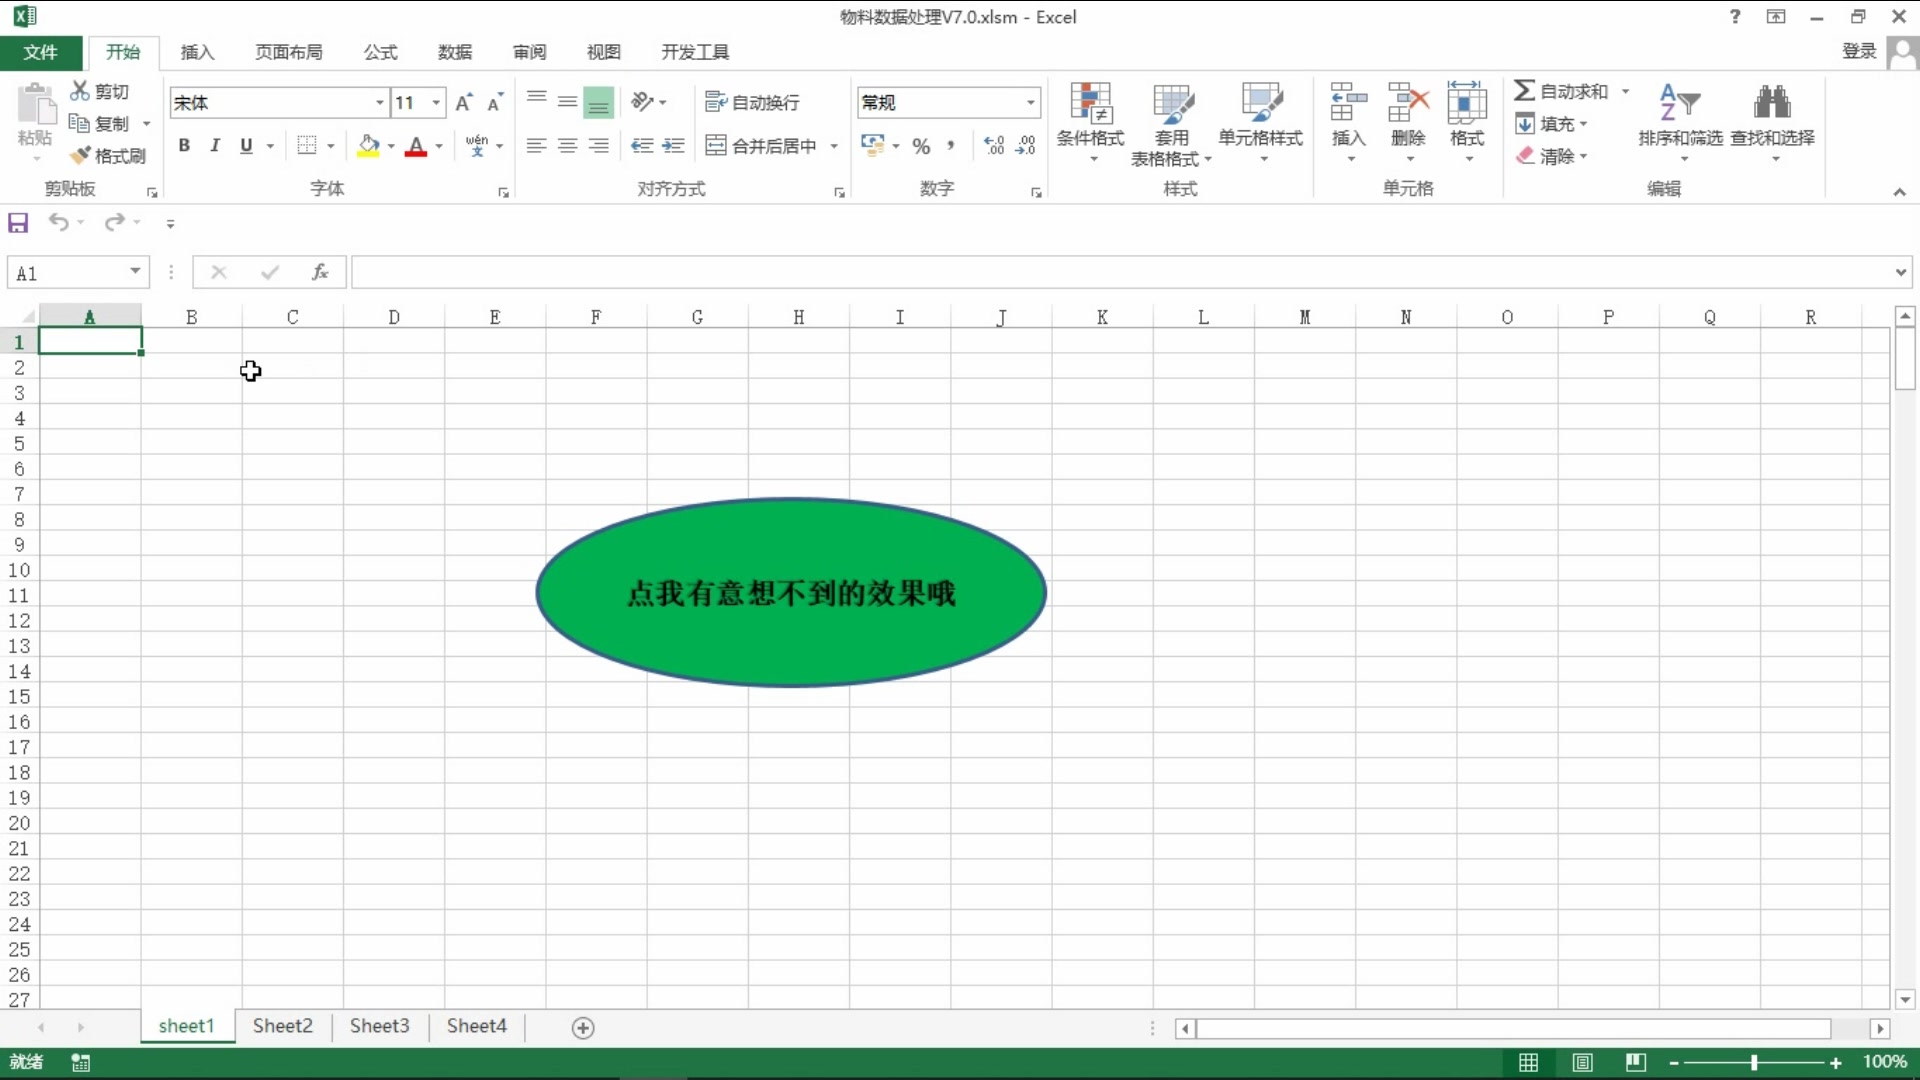Click the add new sheet plus button
The image size is (1920, 1080).
point(583,1028)
